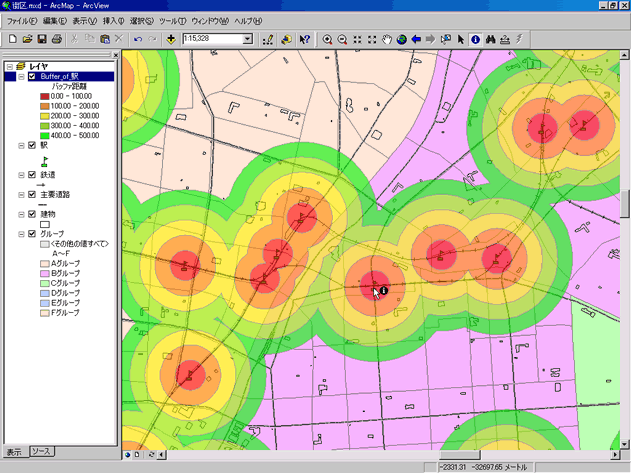Click the map's vertical scrollbar thumb
Screen dimensions: 631x473
pyautogui.click(x=625, y=203)
